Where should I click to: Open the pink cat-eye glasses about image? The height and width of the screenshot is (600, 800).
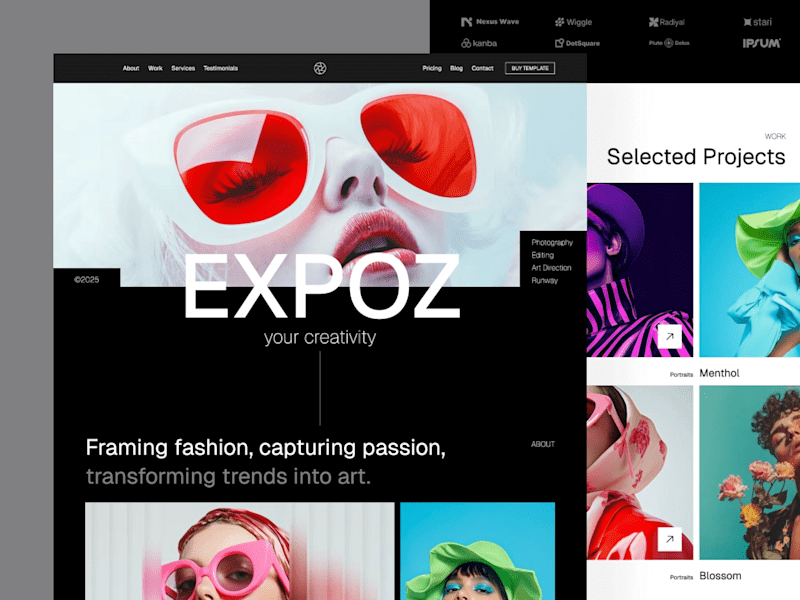click(x=240, y=551)
